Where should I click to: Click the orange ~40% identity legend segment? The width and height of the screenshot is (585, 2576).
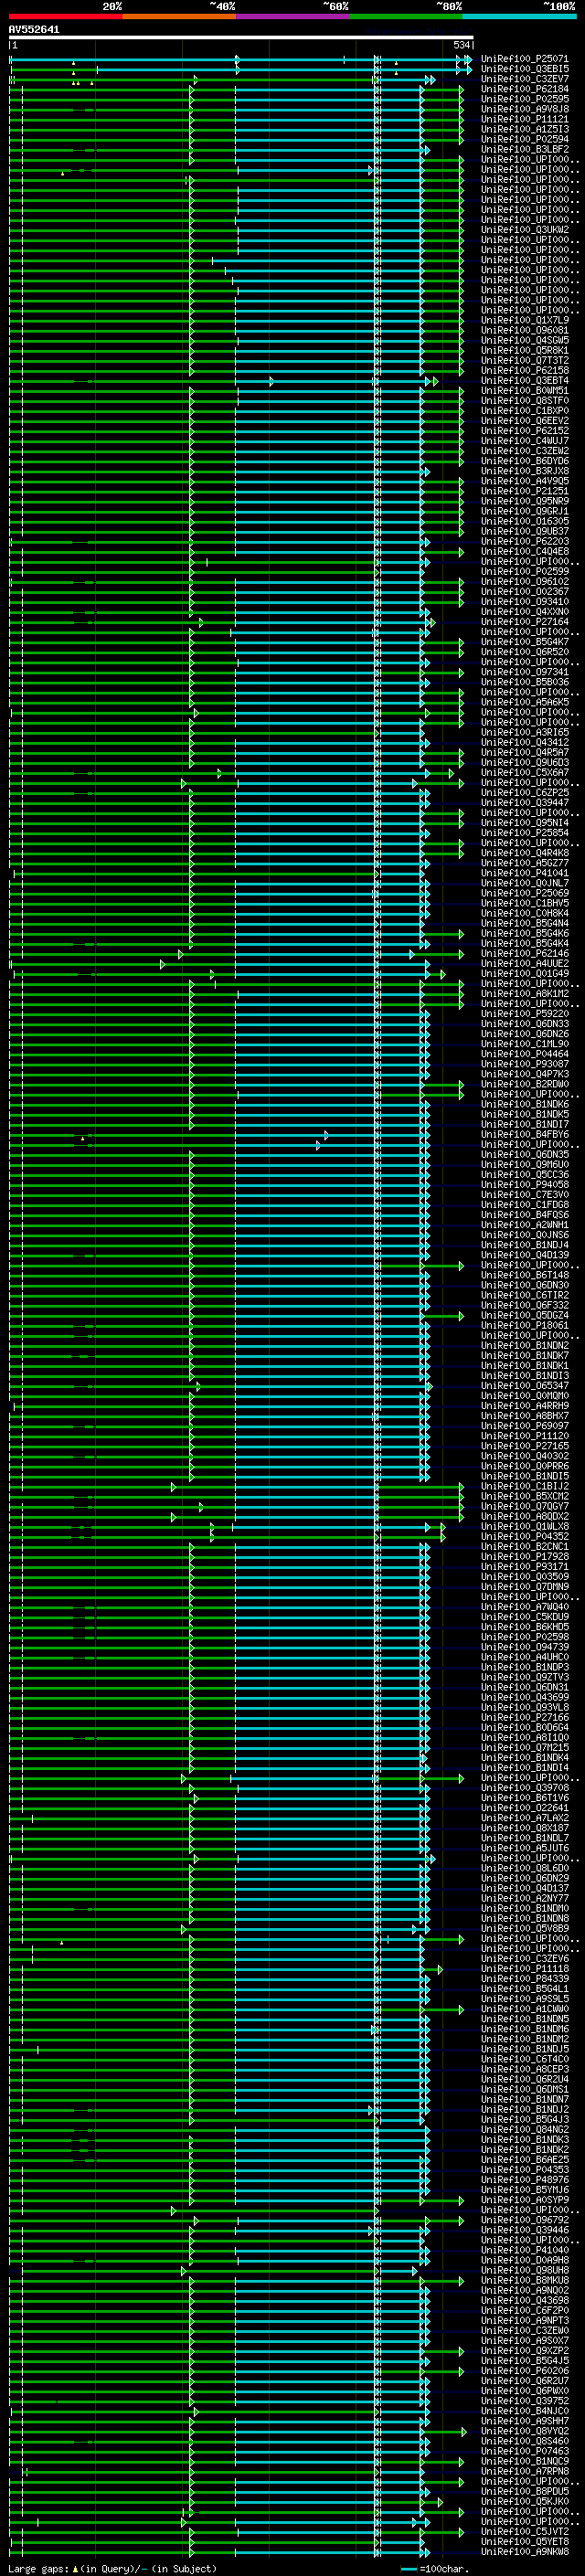click(x=179, y=16)
